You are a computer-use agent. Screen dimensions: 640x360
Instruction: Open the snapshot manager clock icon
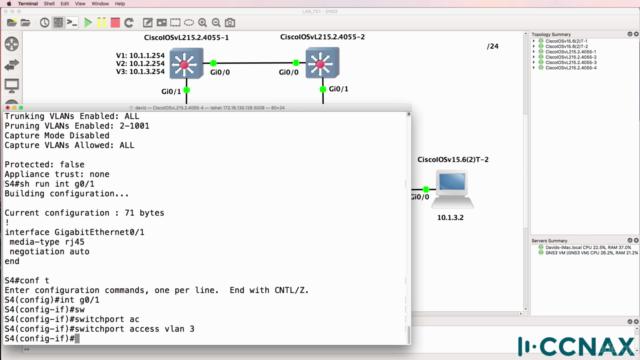44,22
